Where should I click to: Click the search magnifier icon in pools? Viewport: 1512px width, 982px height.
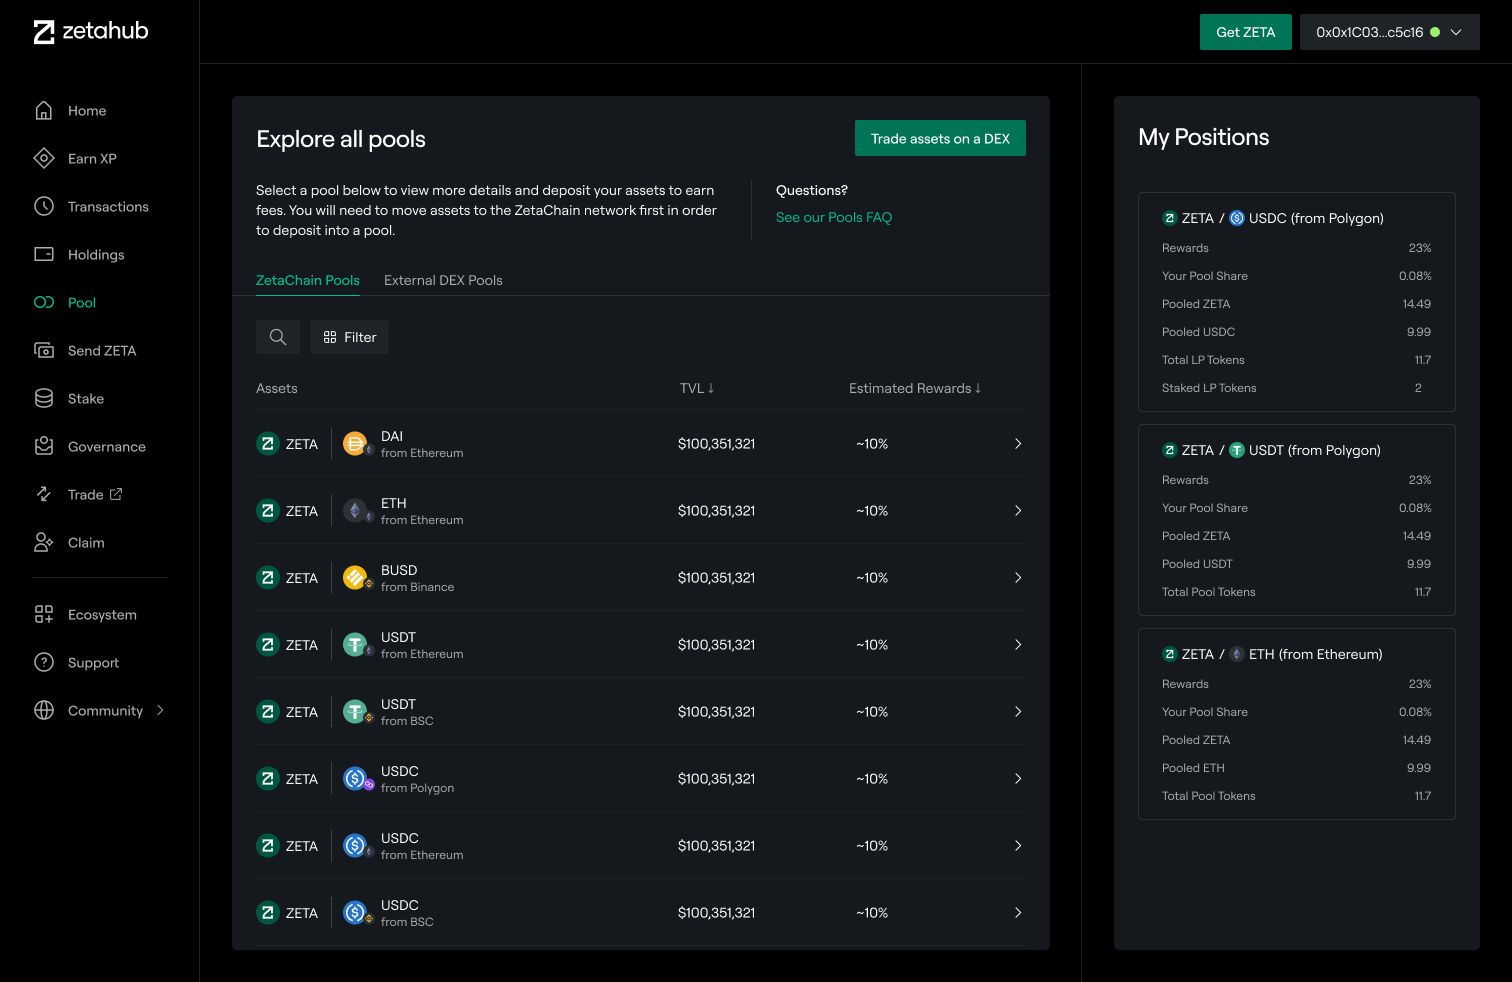point(278,338)
